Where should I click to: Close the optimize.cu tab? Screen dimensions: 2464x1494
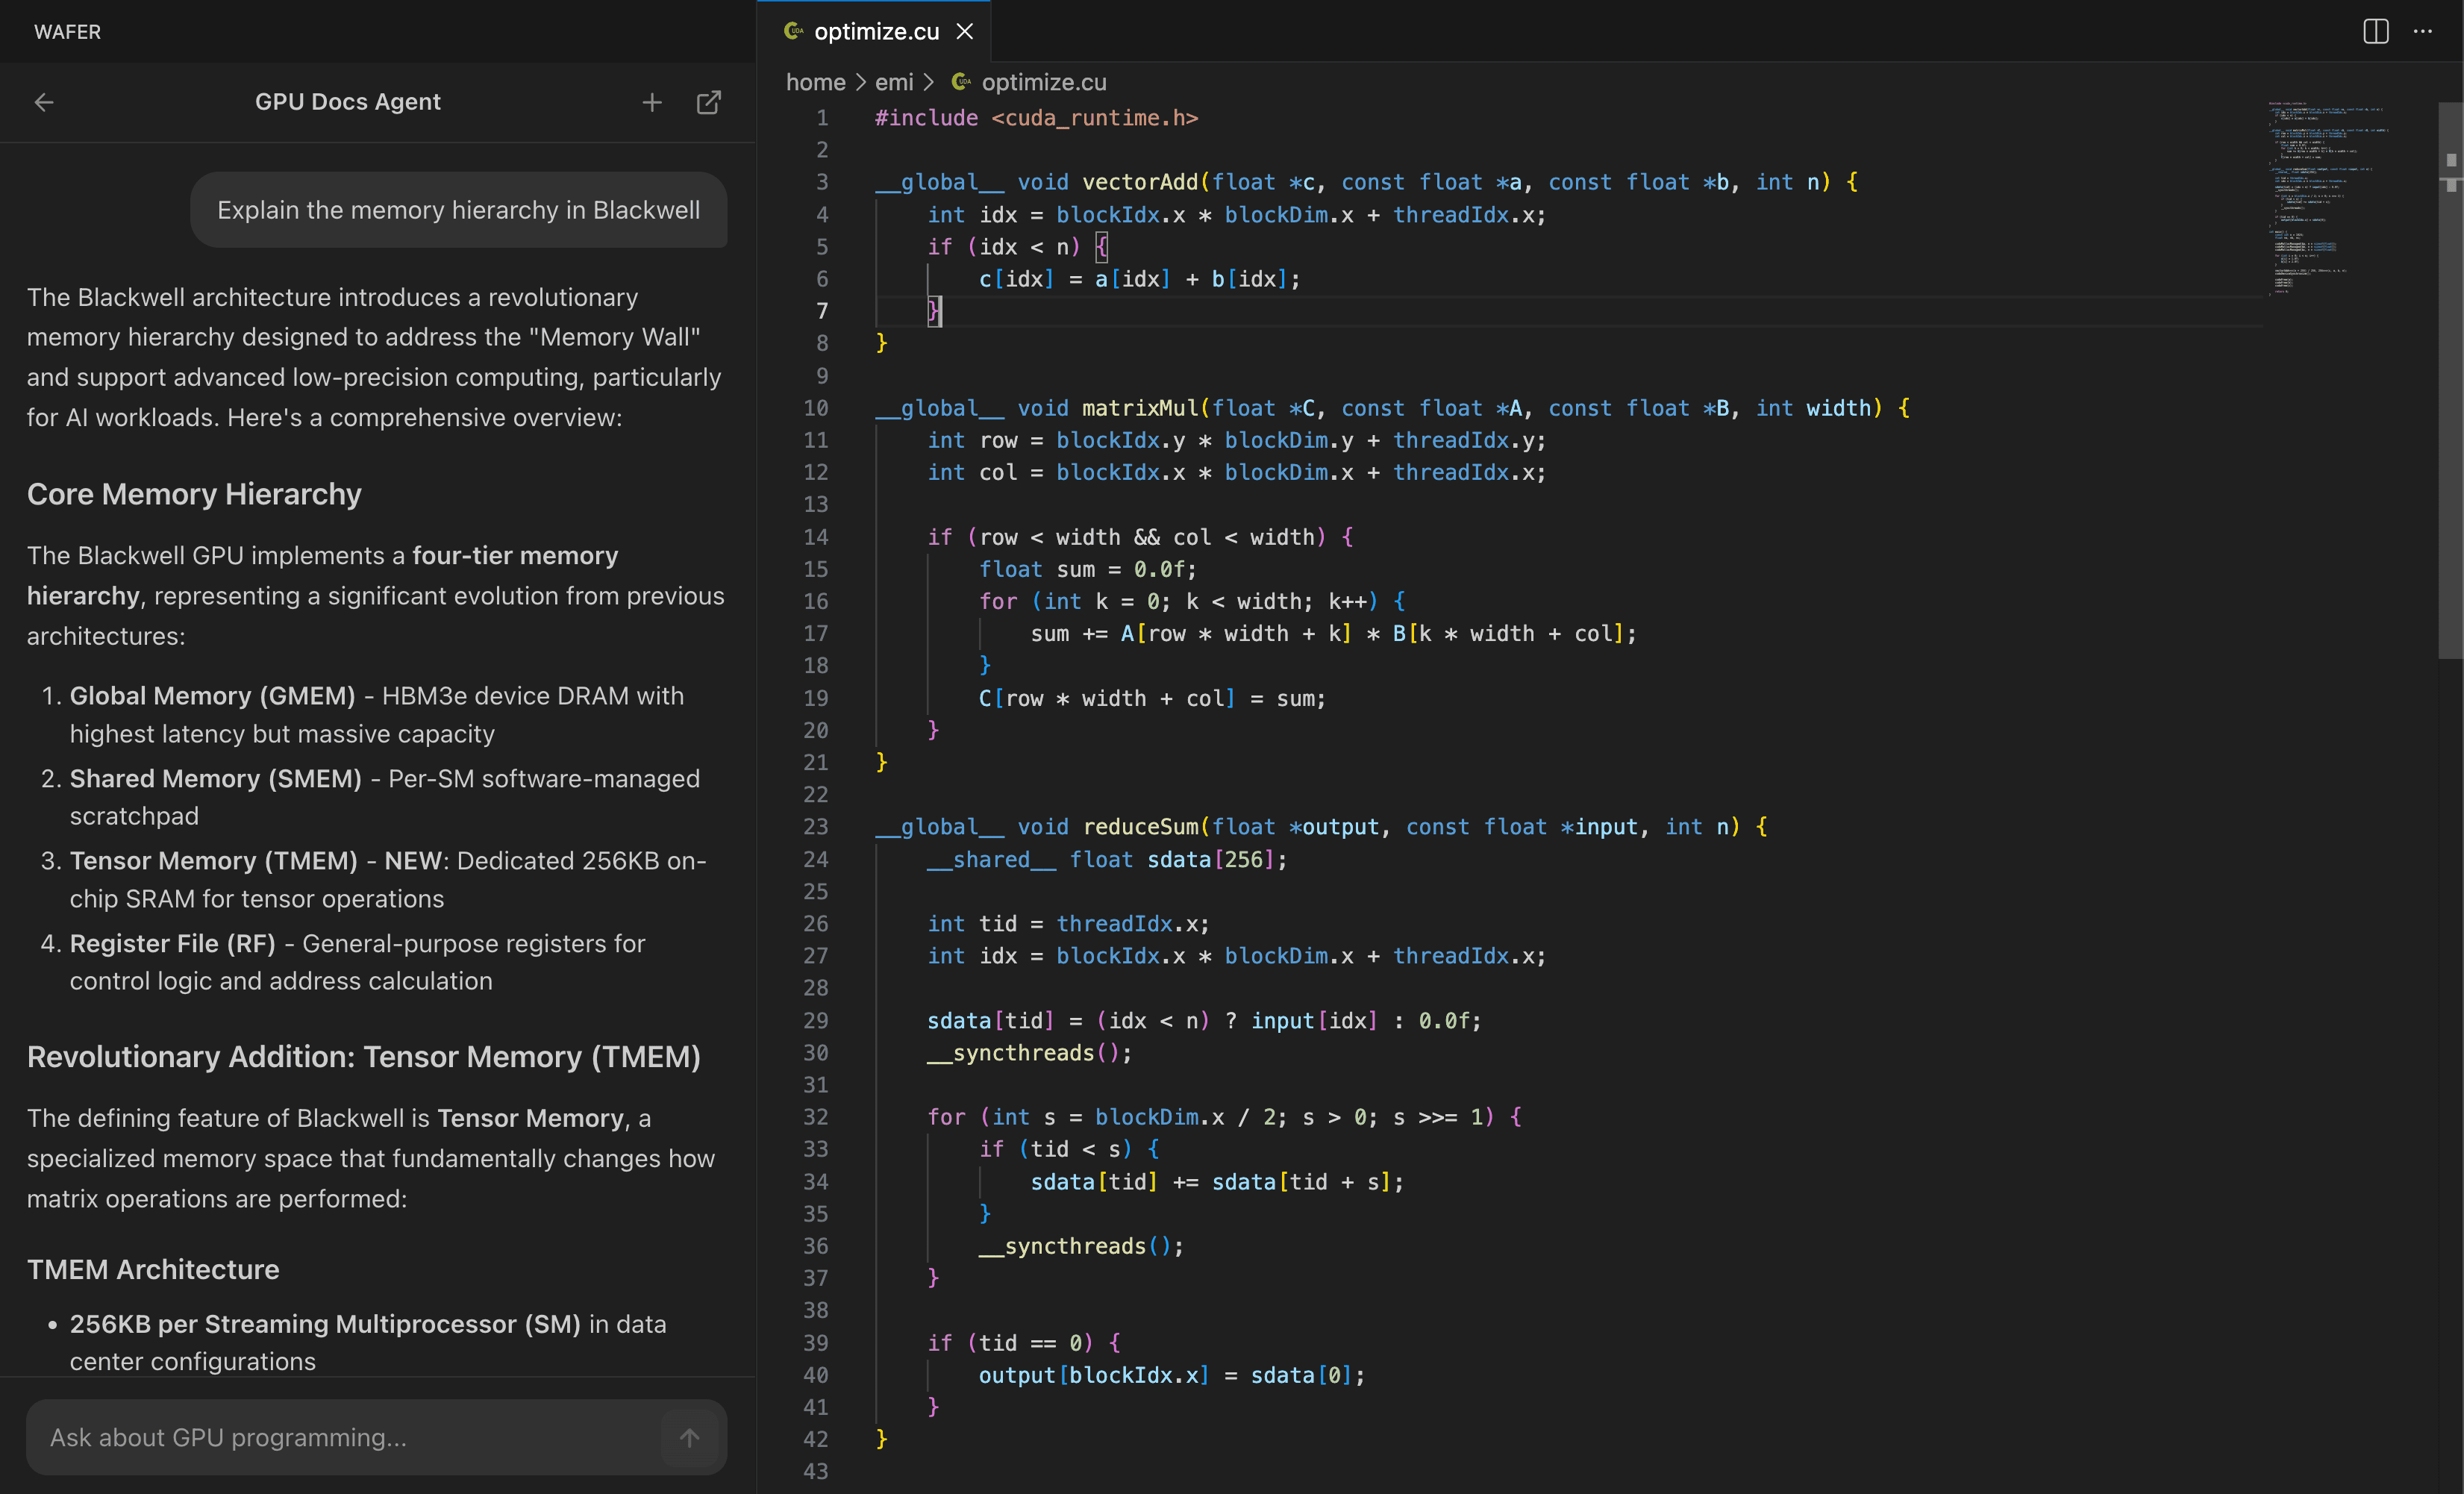click(964, 31)
